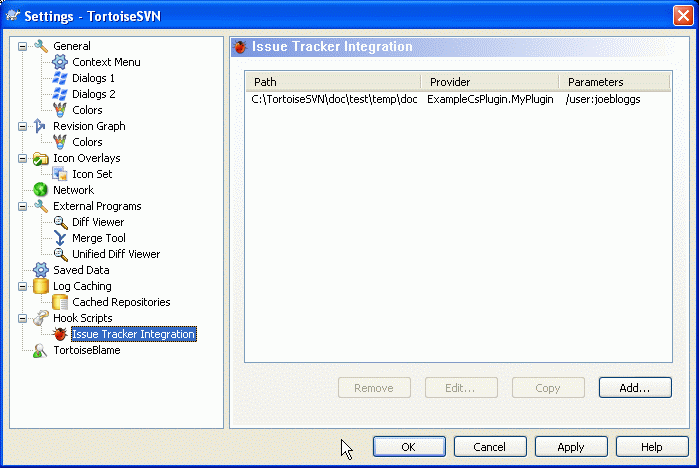The height and width of the screenshot is (468, 699).
Task: Click the Dialogs 1 windows icon
Action: click(x=60, y=78)
